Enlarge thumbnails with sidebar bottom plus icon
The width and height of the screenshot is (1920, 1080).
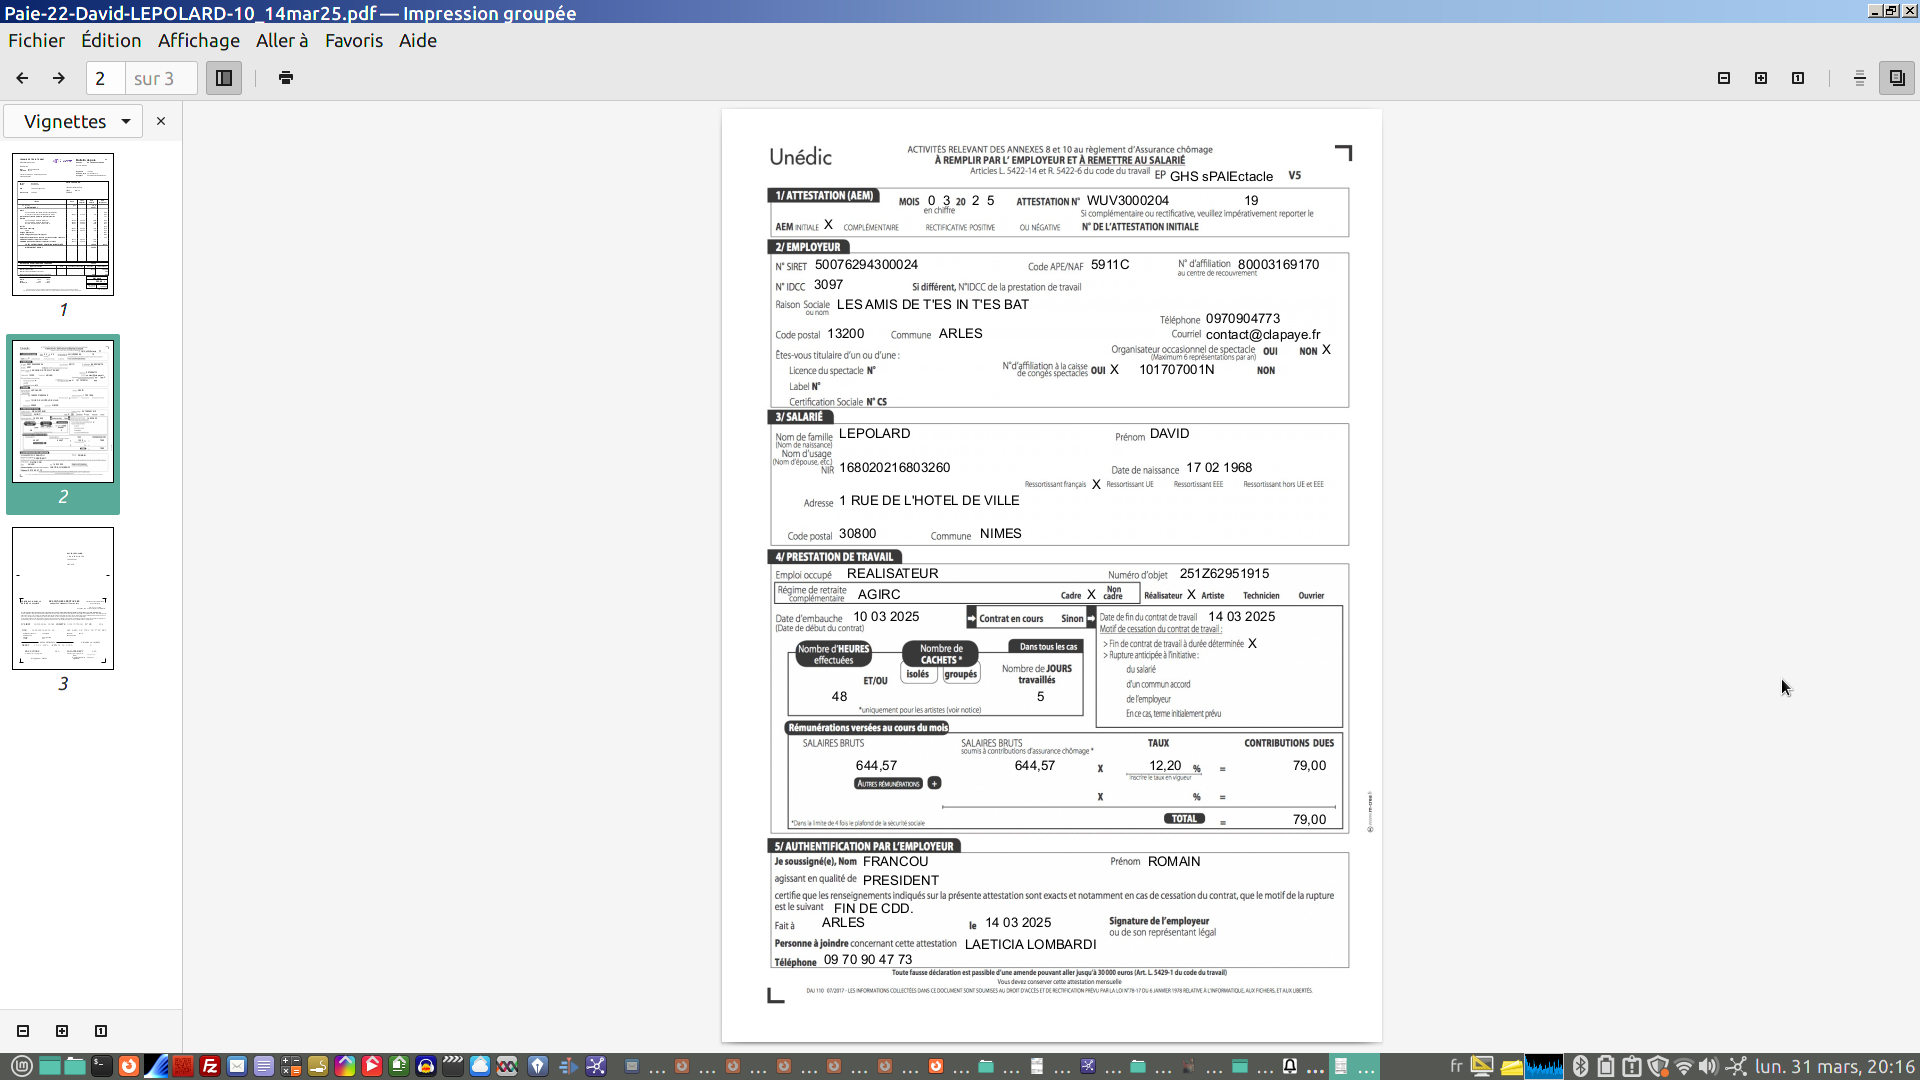(x=62, y=1031)
